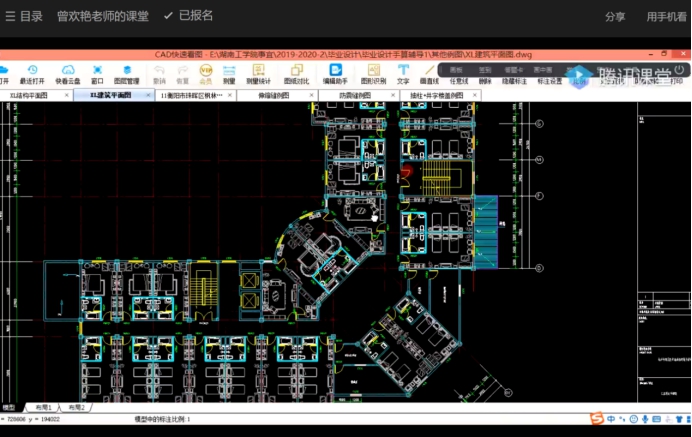Switch to the 伸缩缝剖图 tab

coord(273,95)
